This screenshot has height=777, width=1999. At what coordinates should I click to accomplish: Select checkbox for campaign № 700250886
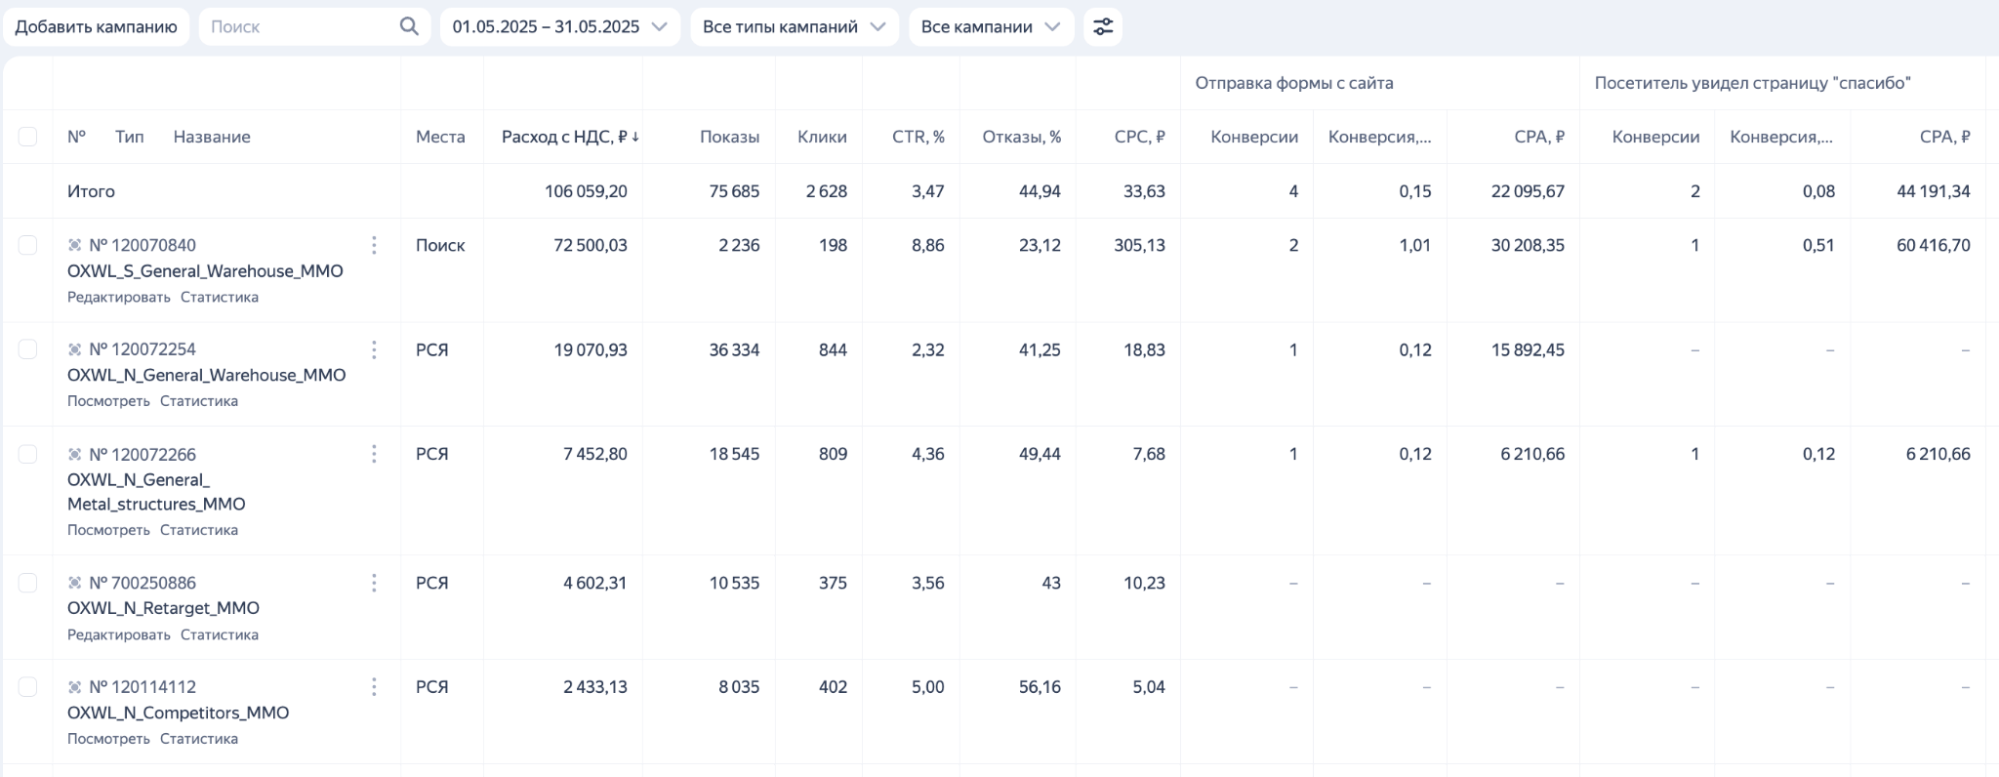point(28,583)
